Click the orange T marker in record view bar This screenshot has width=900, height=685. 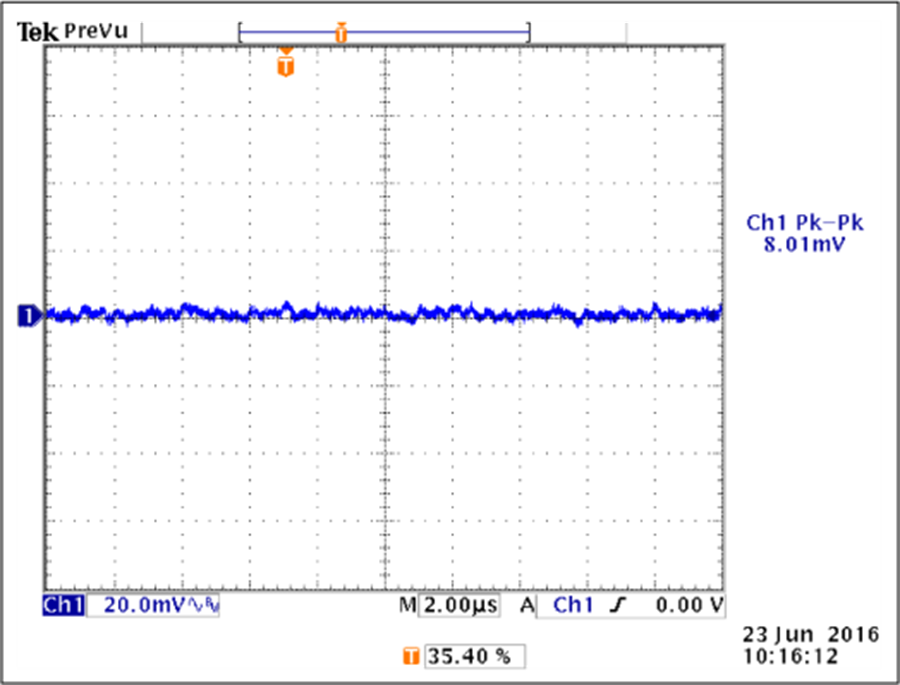(x=341, y=34)
